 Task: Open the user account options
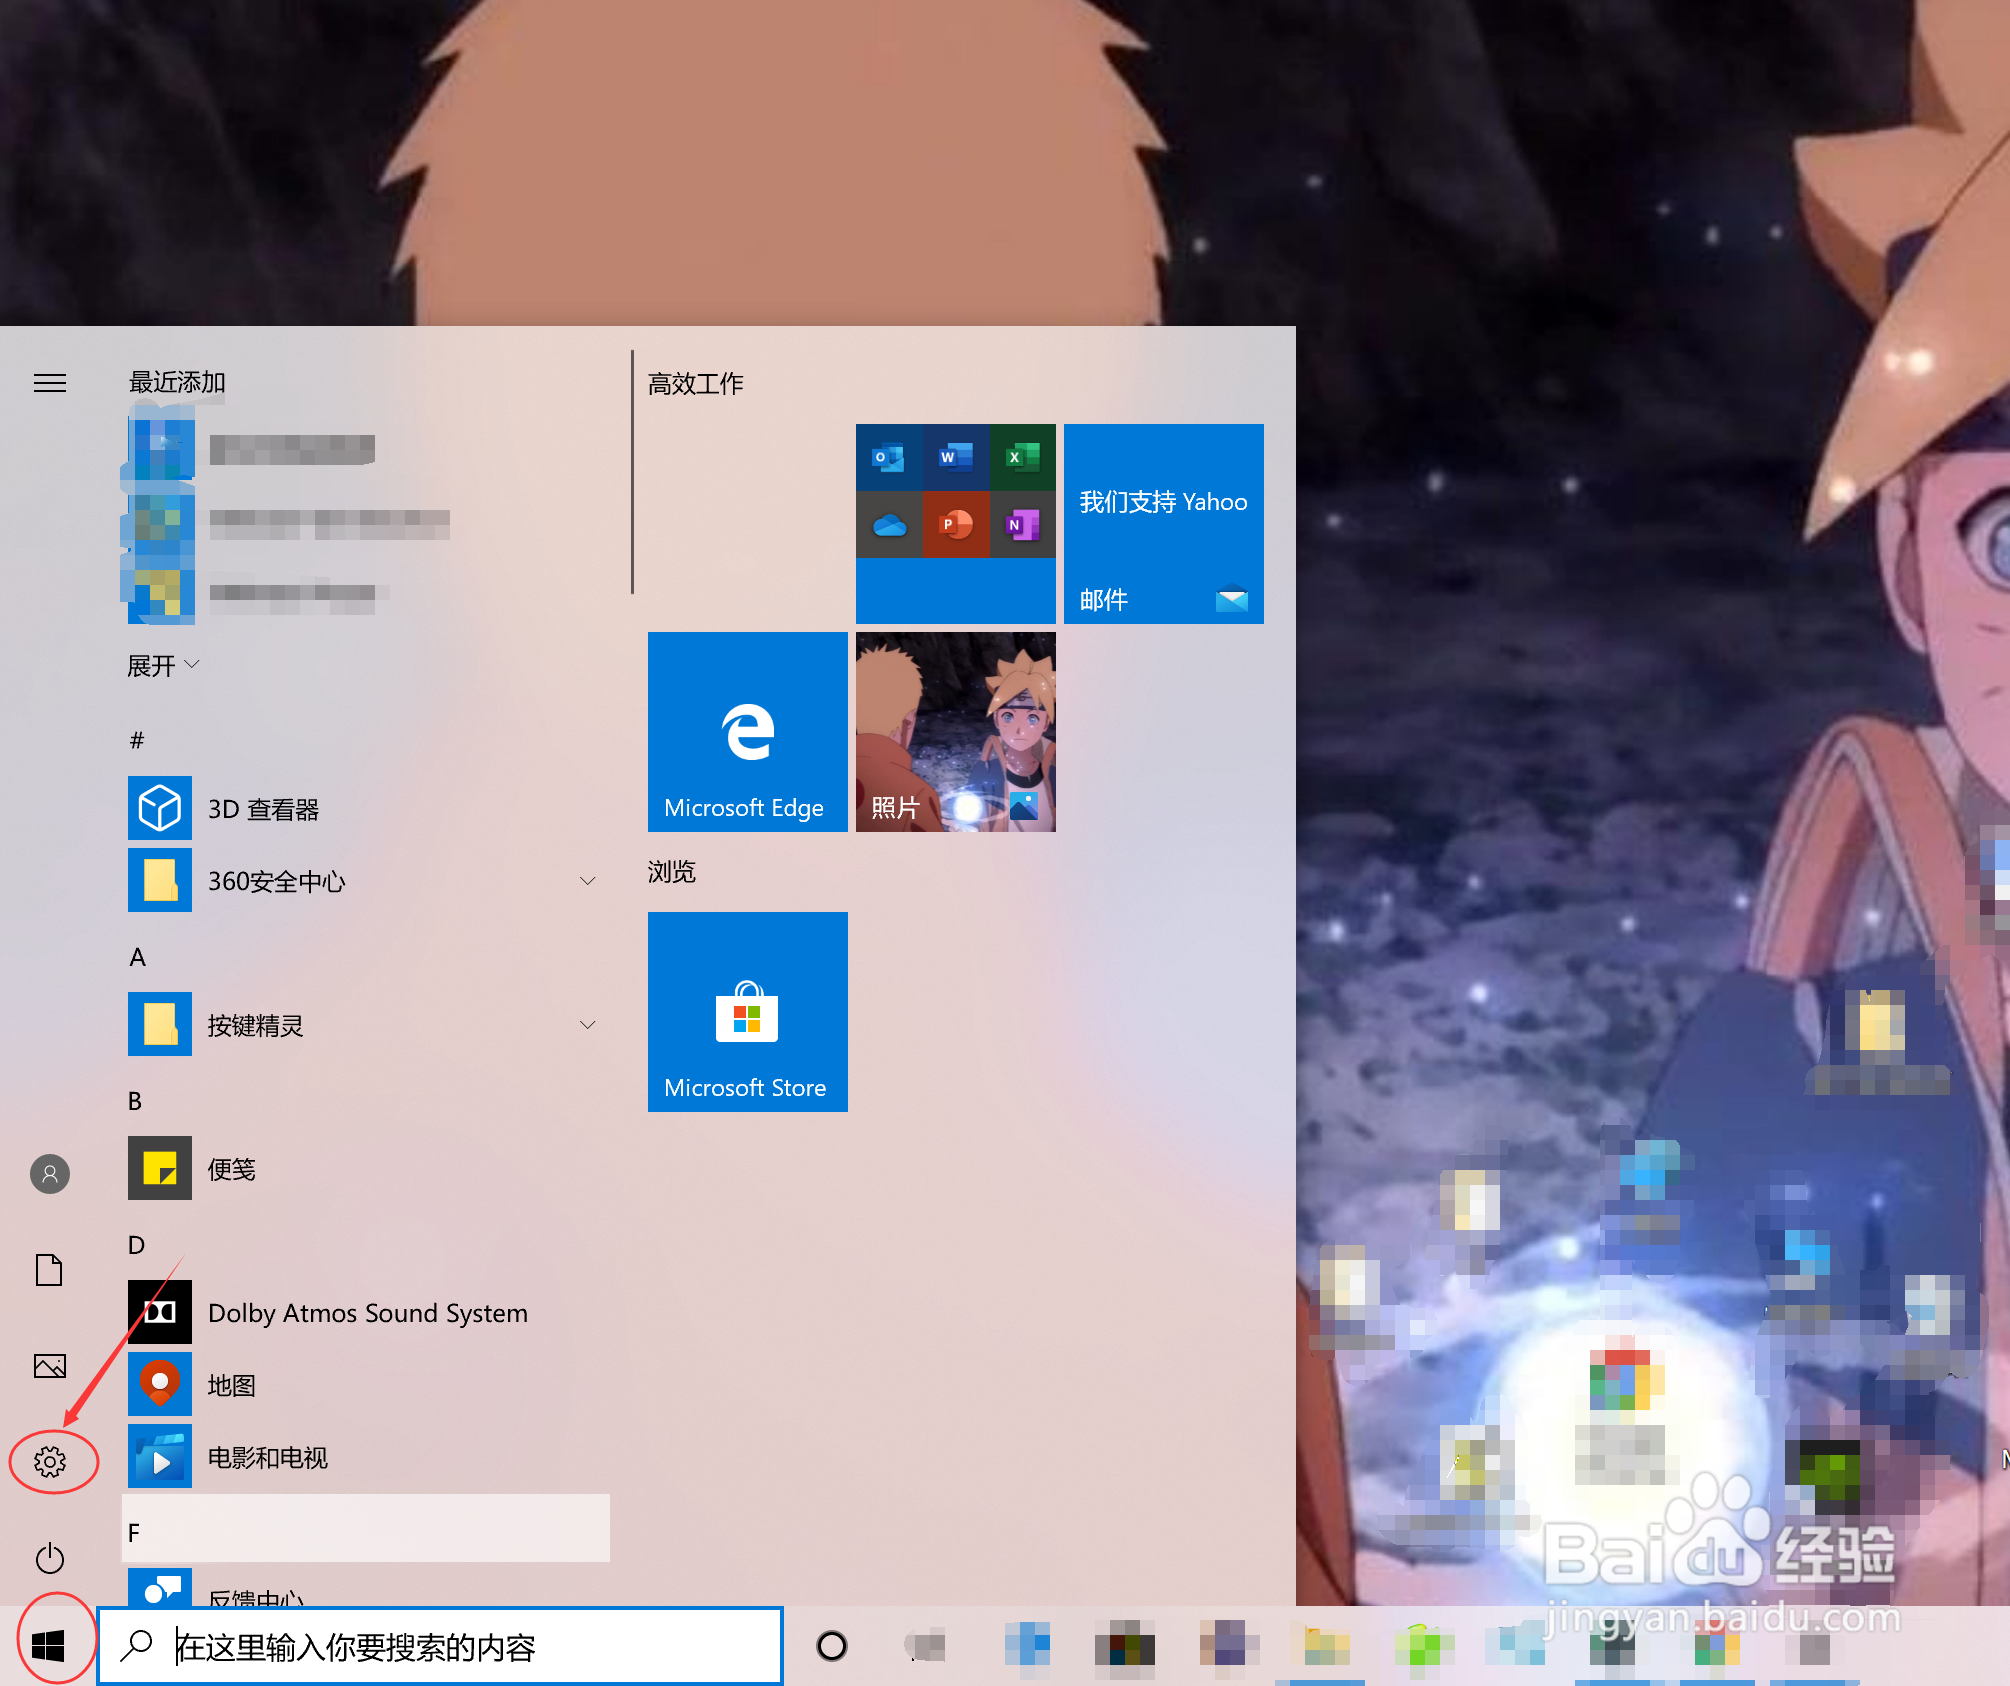50,1175
